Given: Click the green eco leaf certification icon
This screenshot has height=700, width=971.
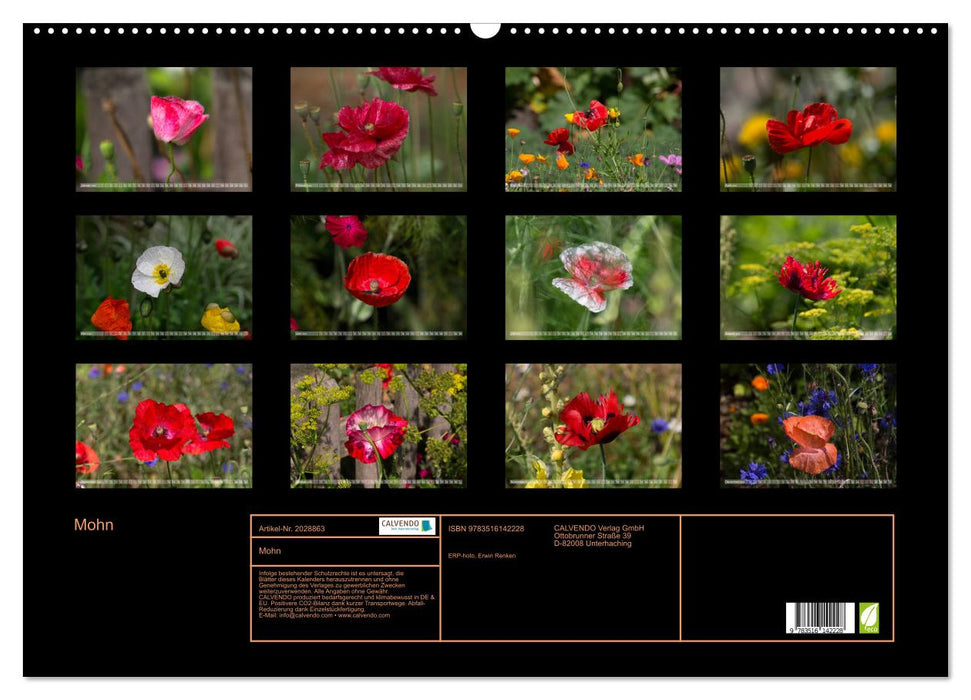Looking at the screenshot, I should click(870, 617).
